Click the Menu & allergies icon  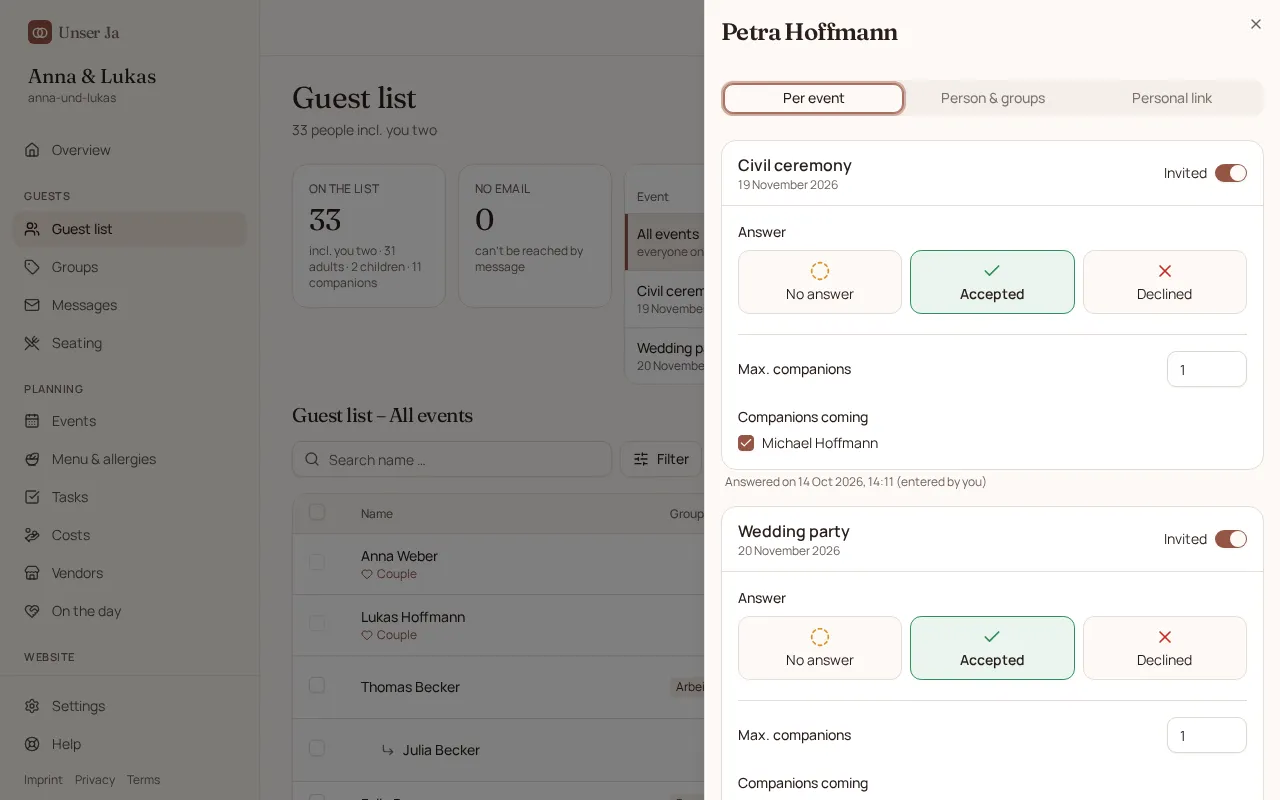32,459
